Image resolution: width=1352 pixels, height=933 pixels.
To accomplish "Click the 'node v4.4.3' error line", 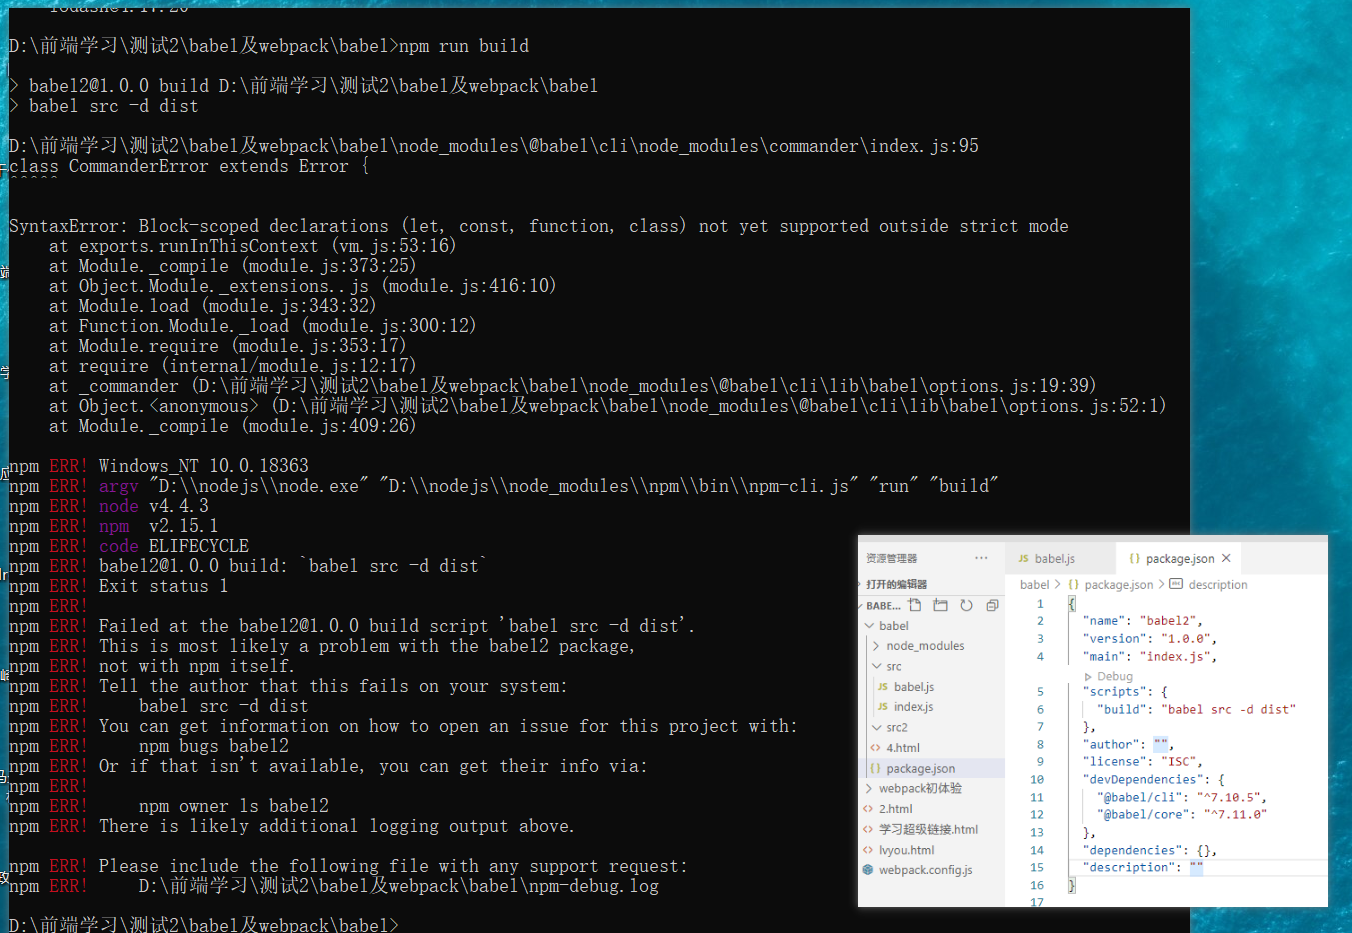I will coord(109,506).
